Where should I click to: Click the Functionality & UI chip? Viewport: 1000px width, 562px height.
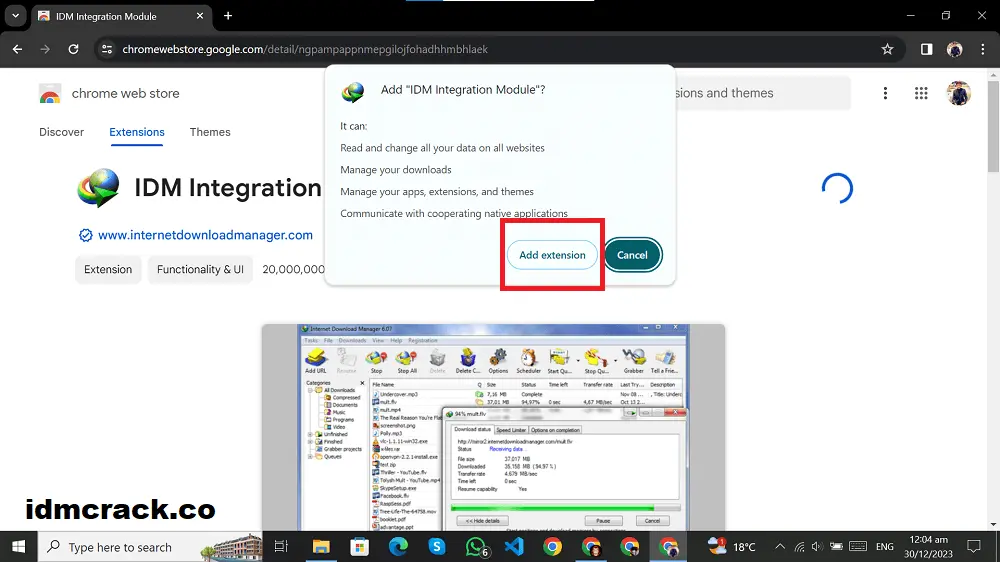(x=200, y=269)
